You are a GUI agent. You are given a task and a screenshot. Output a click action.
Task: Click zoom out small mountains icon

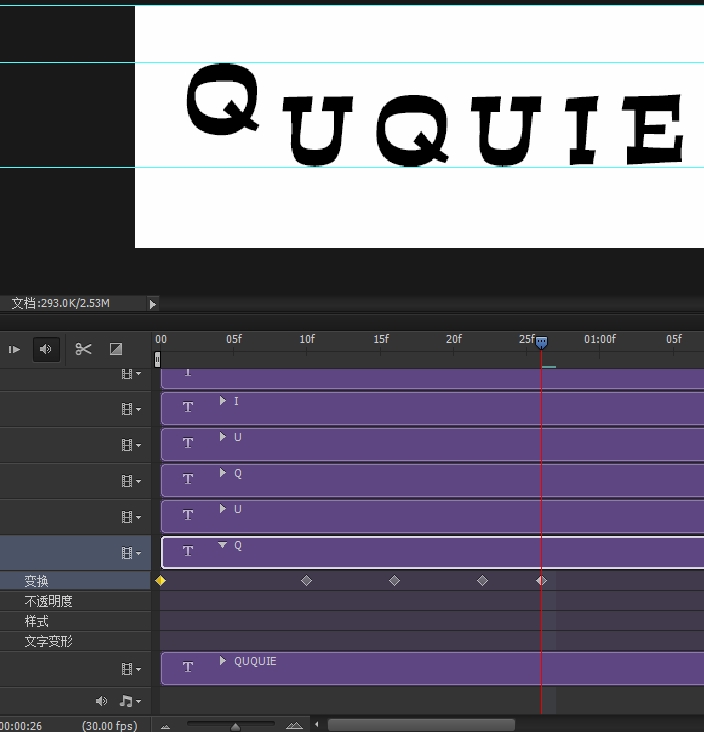pyautogui.click(x=166, y=726)
